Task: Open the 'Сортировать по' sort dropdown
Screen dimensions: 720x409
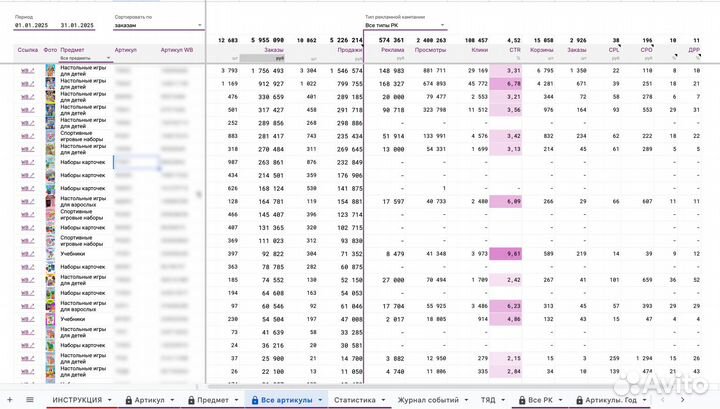Action: coord(157,26)
